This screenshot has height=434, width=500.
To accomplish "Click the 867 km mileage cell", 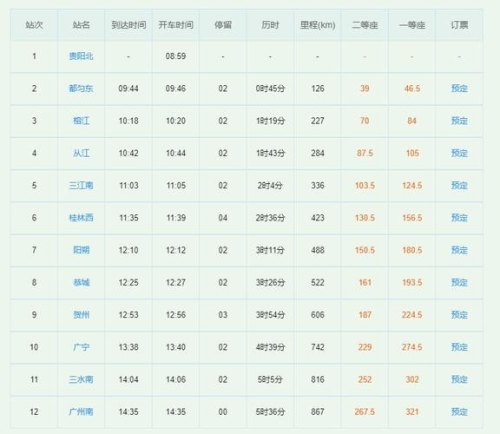I will tap(317, 412).
